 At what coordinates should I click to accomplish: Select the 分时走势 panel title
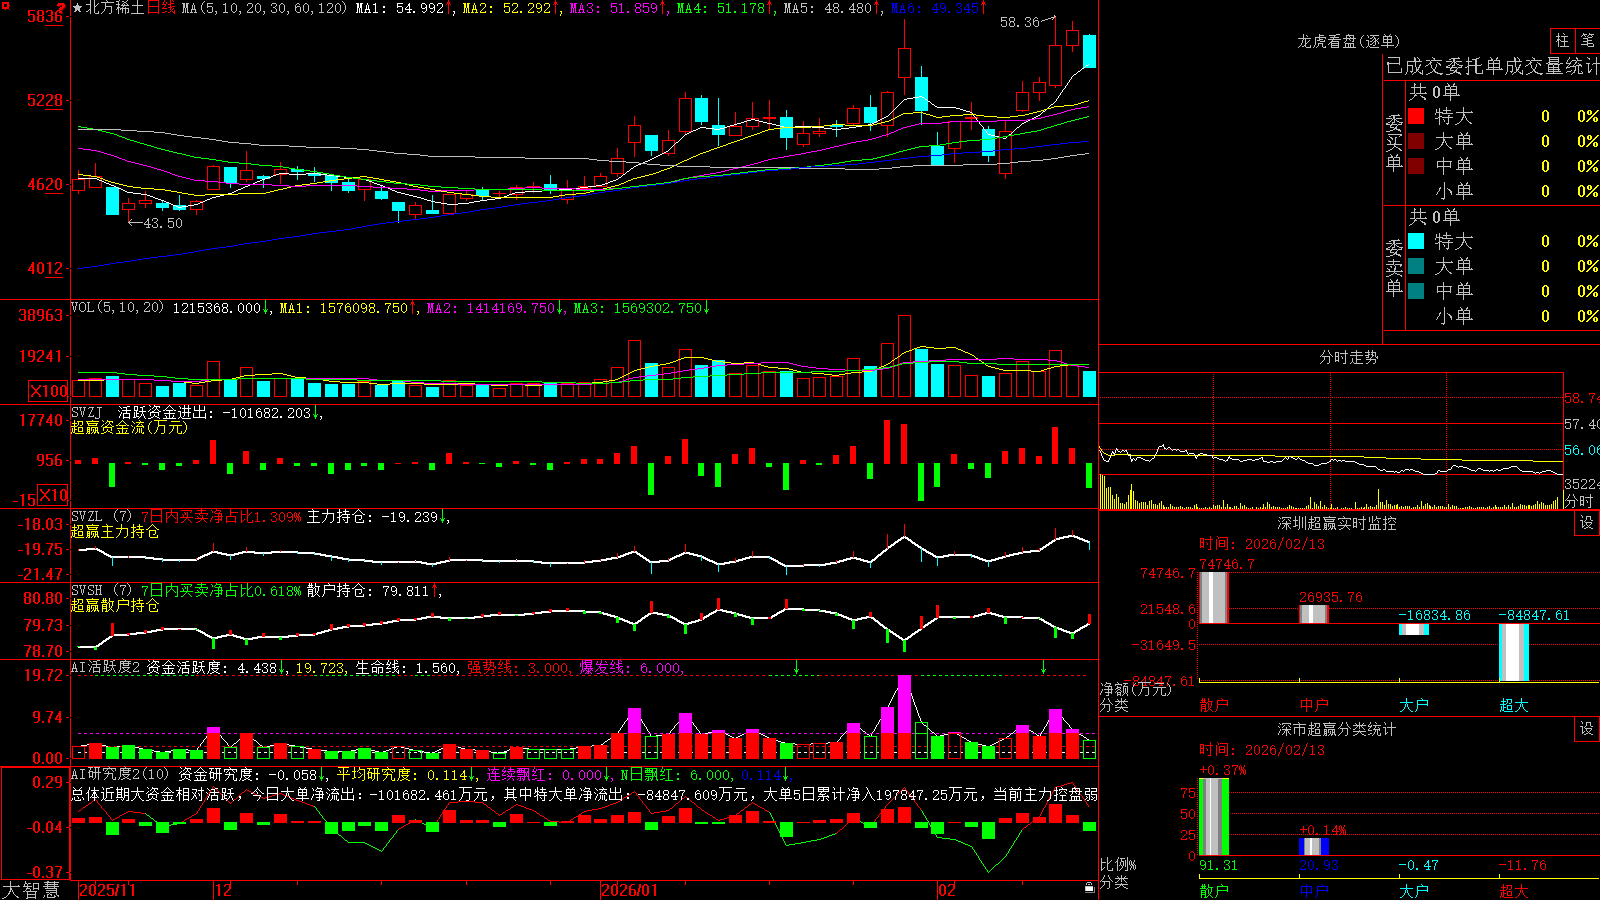(1348, 357)
